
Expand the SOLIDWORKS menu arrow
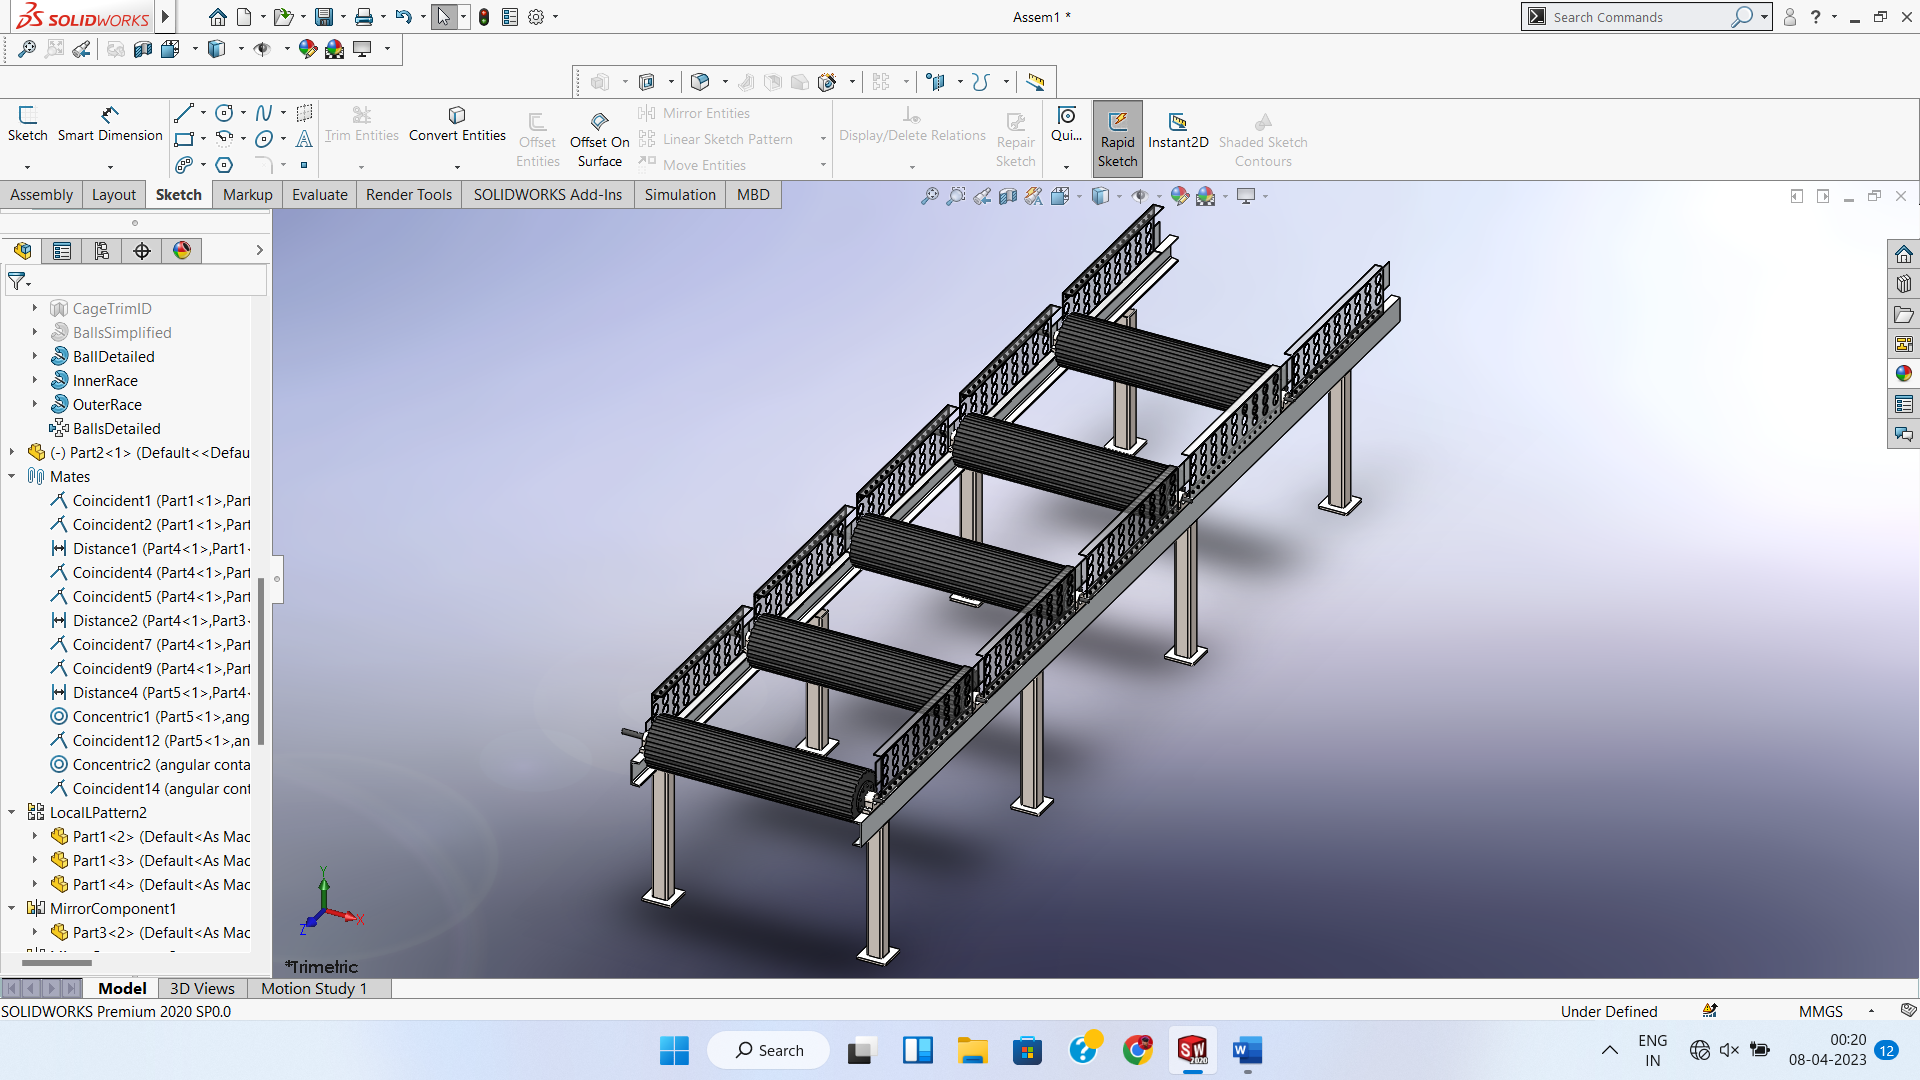tap(166, 17)
